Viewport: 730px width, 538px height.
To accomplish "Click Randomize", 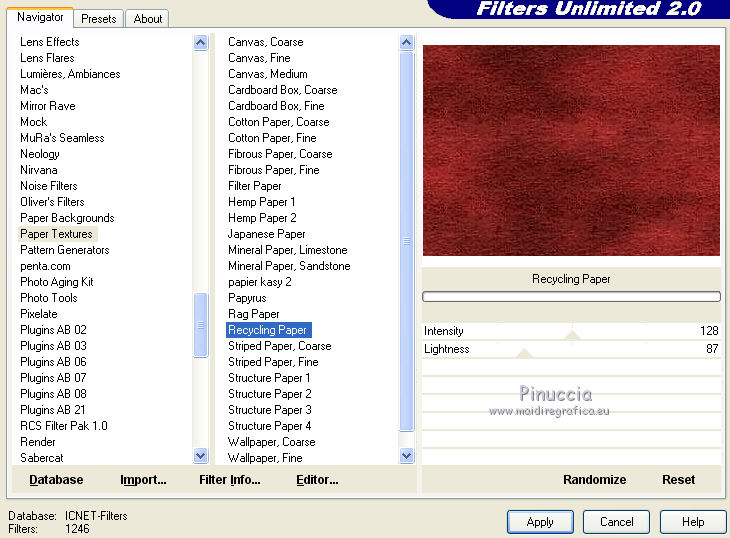I will [595, 480].
